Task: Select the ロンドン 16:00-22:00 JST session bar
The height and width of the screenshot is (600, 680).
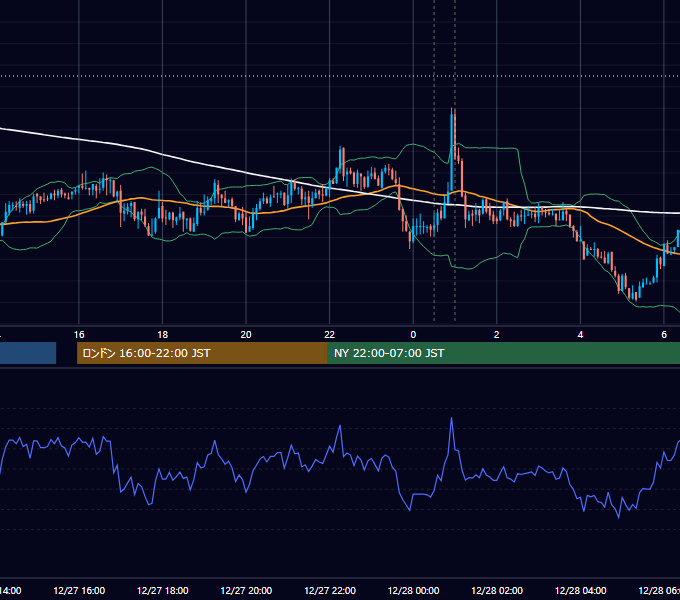Action: [202, 353]
